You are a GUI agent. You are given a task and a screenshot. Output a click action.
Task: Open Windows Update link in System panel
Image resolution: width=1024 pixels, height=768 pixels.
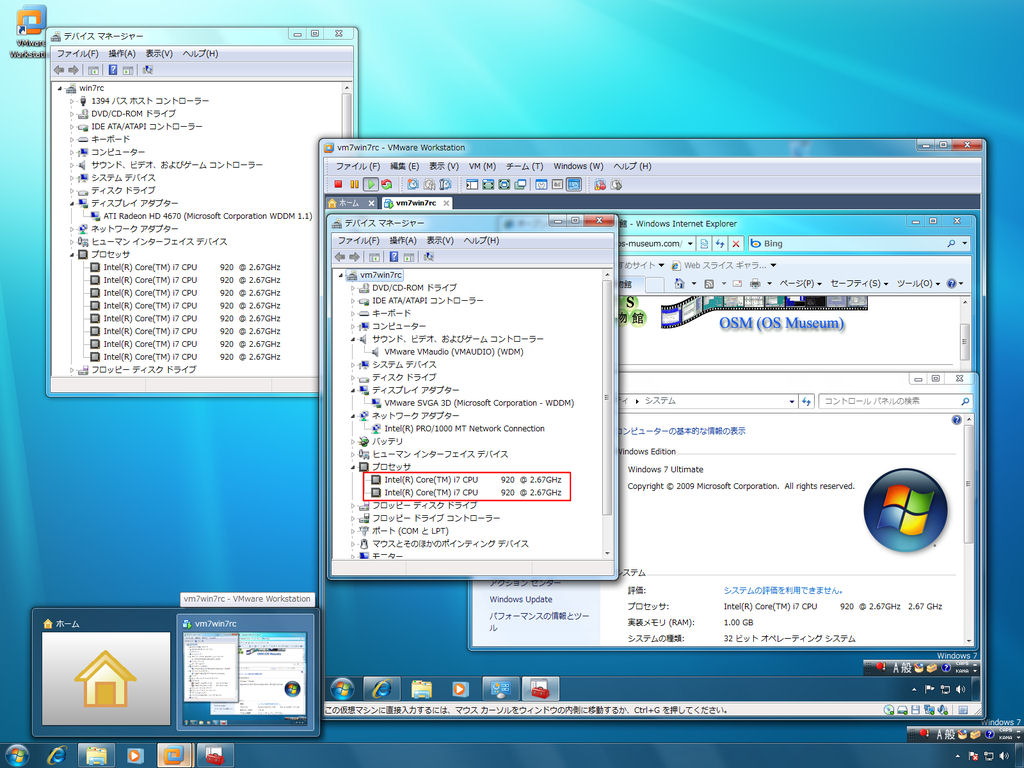(x=521, y=600)
